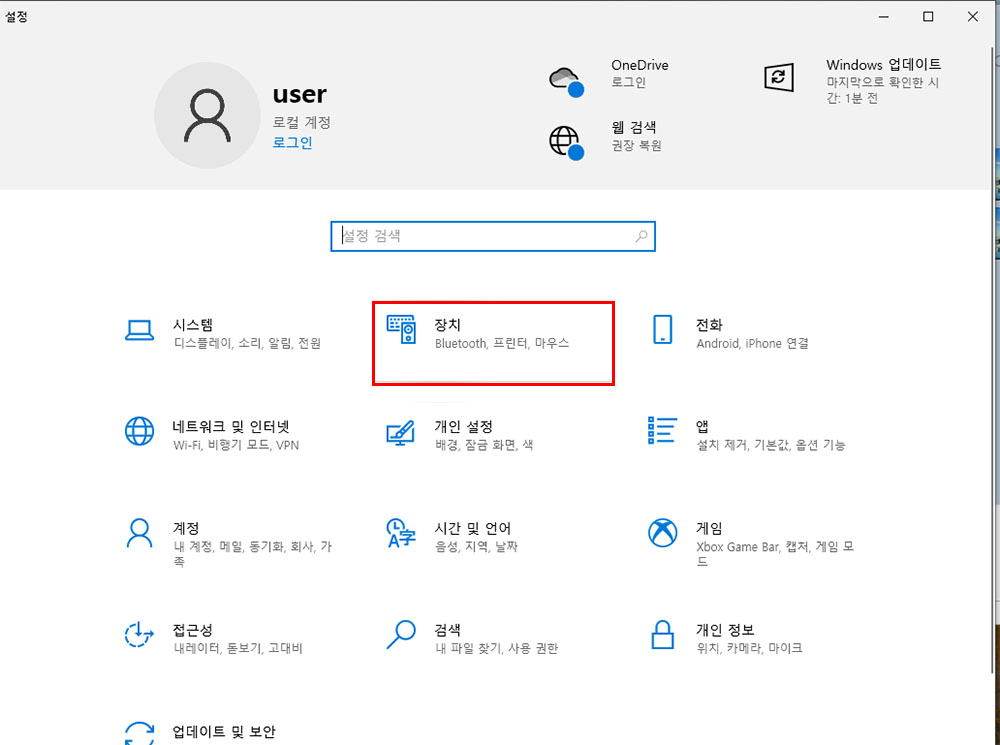The height and width of the screenshot is (745, 1000).
Task: Open the 개인 설정 paintbrush icon
Action: (x=401, y=432)
